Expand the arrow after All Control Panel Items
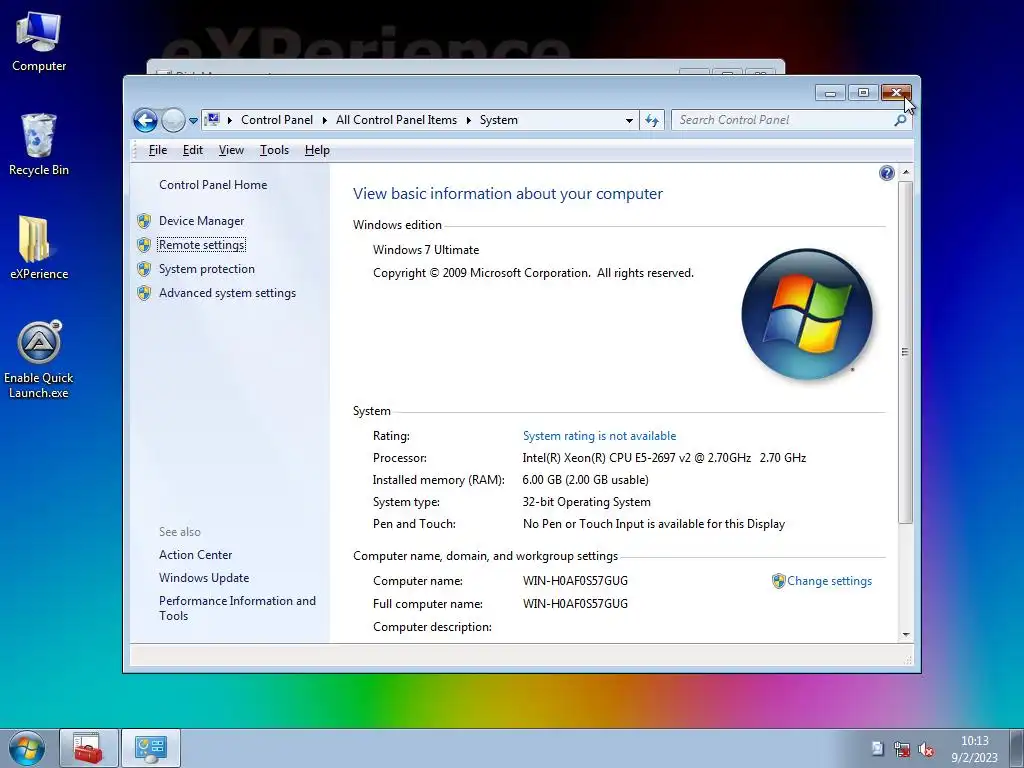 pyautogui.click(x=468, y=120)
